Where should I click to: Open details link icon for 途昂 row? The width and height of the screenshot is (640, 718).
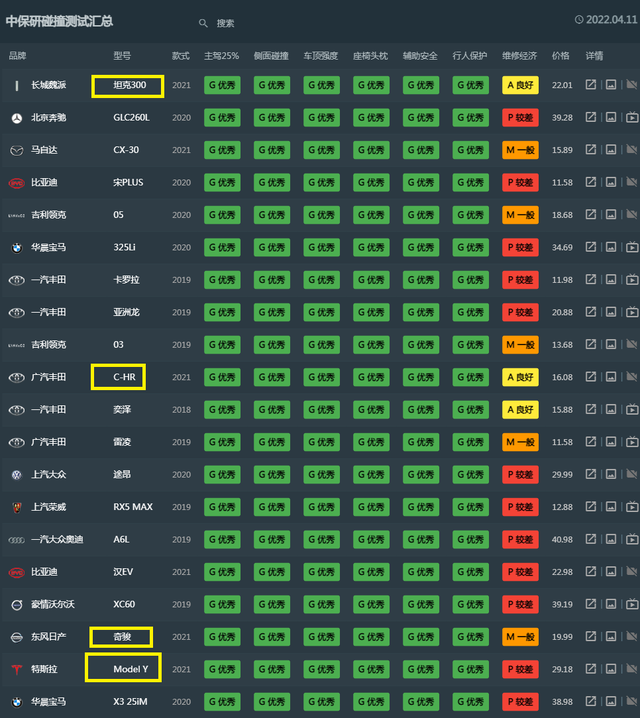591,474
